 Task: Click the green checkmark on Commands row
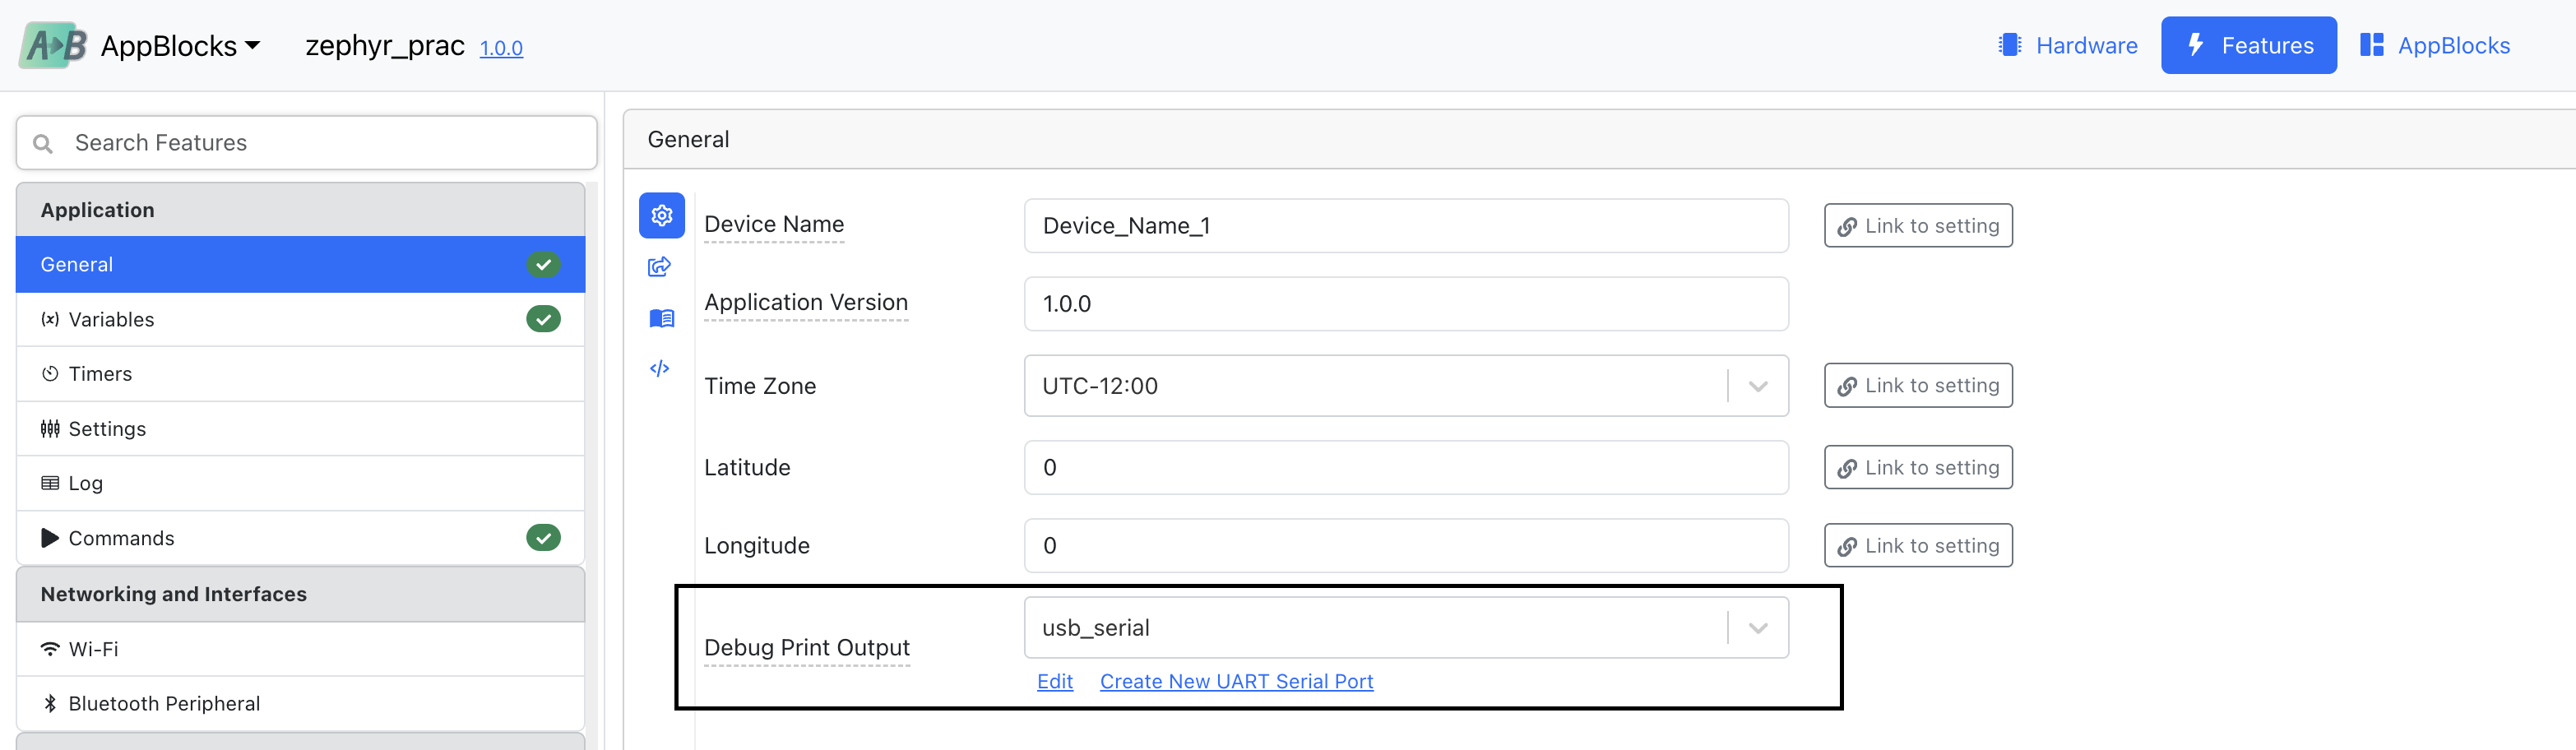[x=543, y=538]
